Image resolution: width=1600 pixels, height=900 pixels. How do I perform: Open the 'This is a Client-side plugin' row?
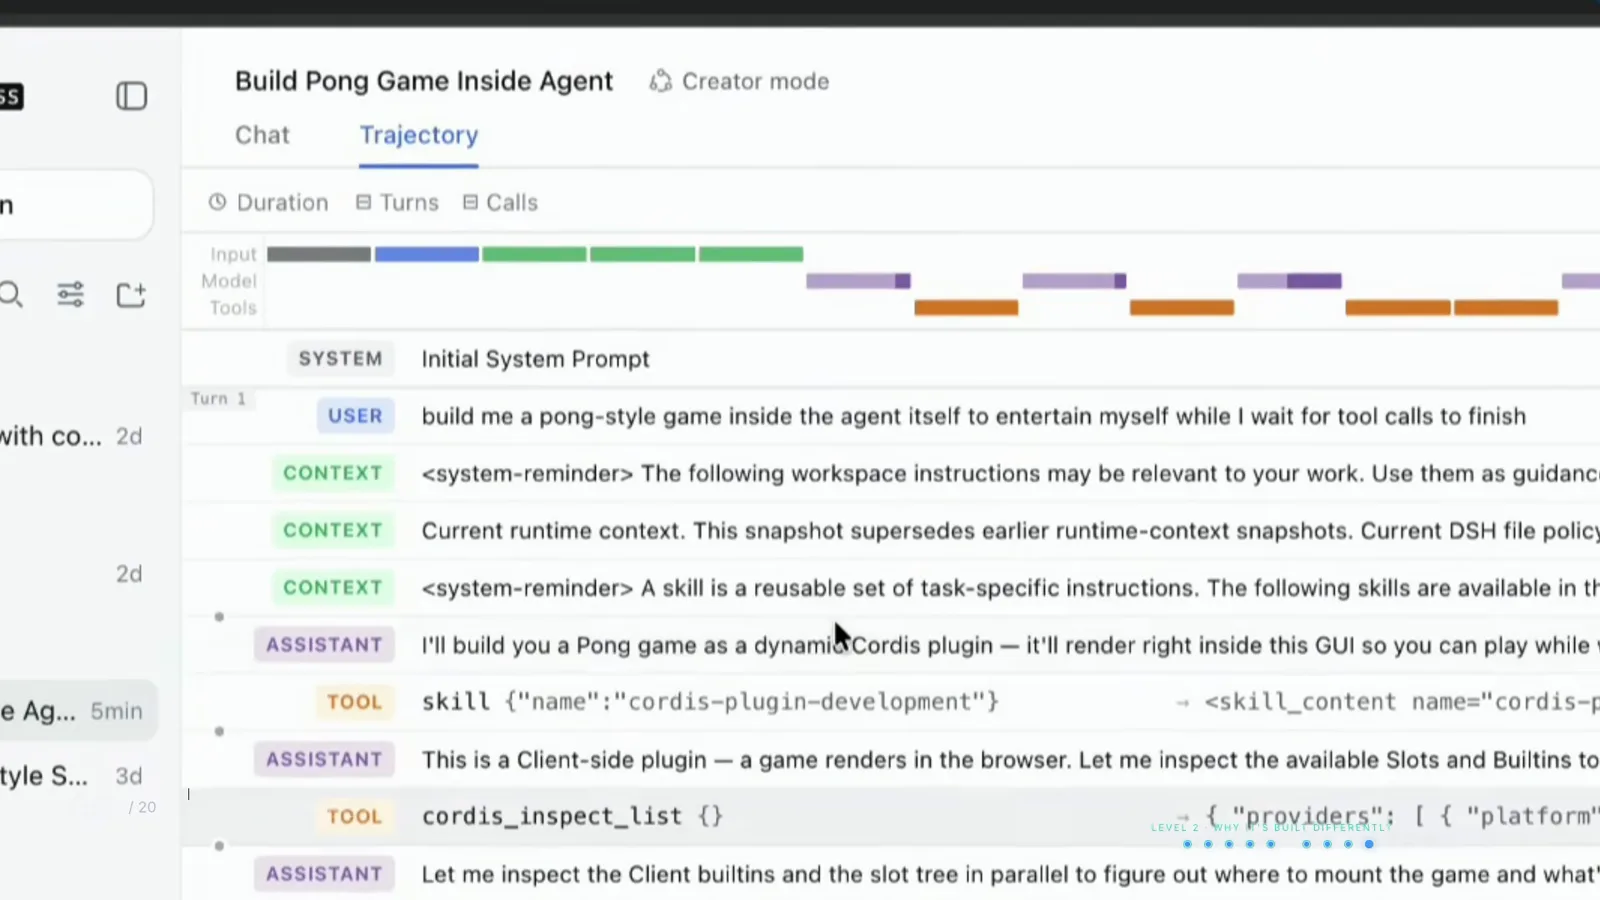(891, 760)
